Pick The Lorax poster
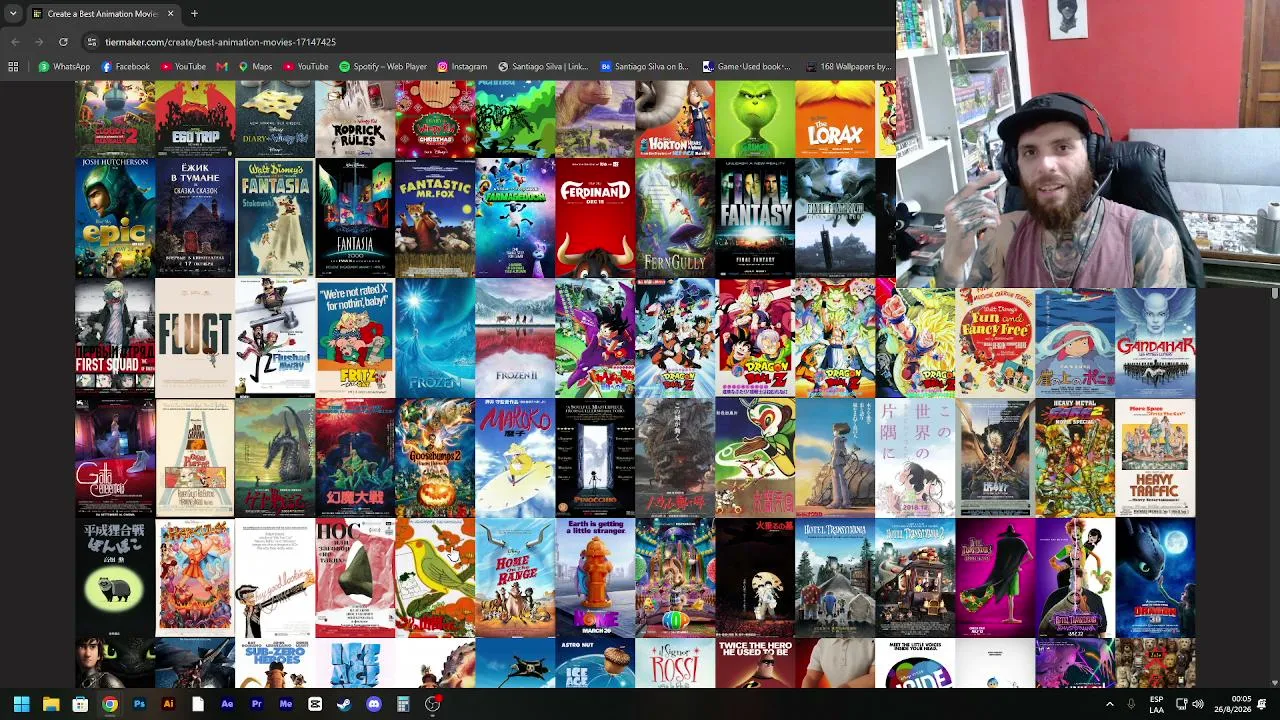The width and height of the screenshot is (1280, 720). (x=835, y=119)
